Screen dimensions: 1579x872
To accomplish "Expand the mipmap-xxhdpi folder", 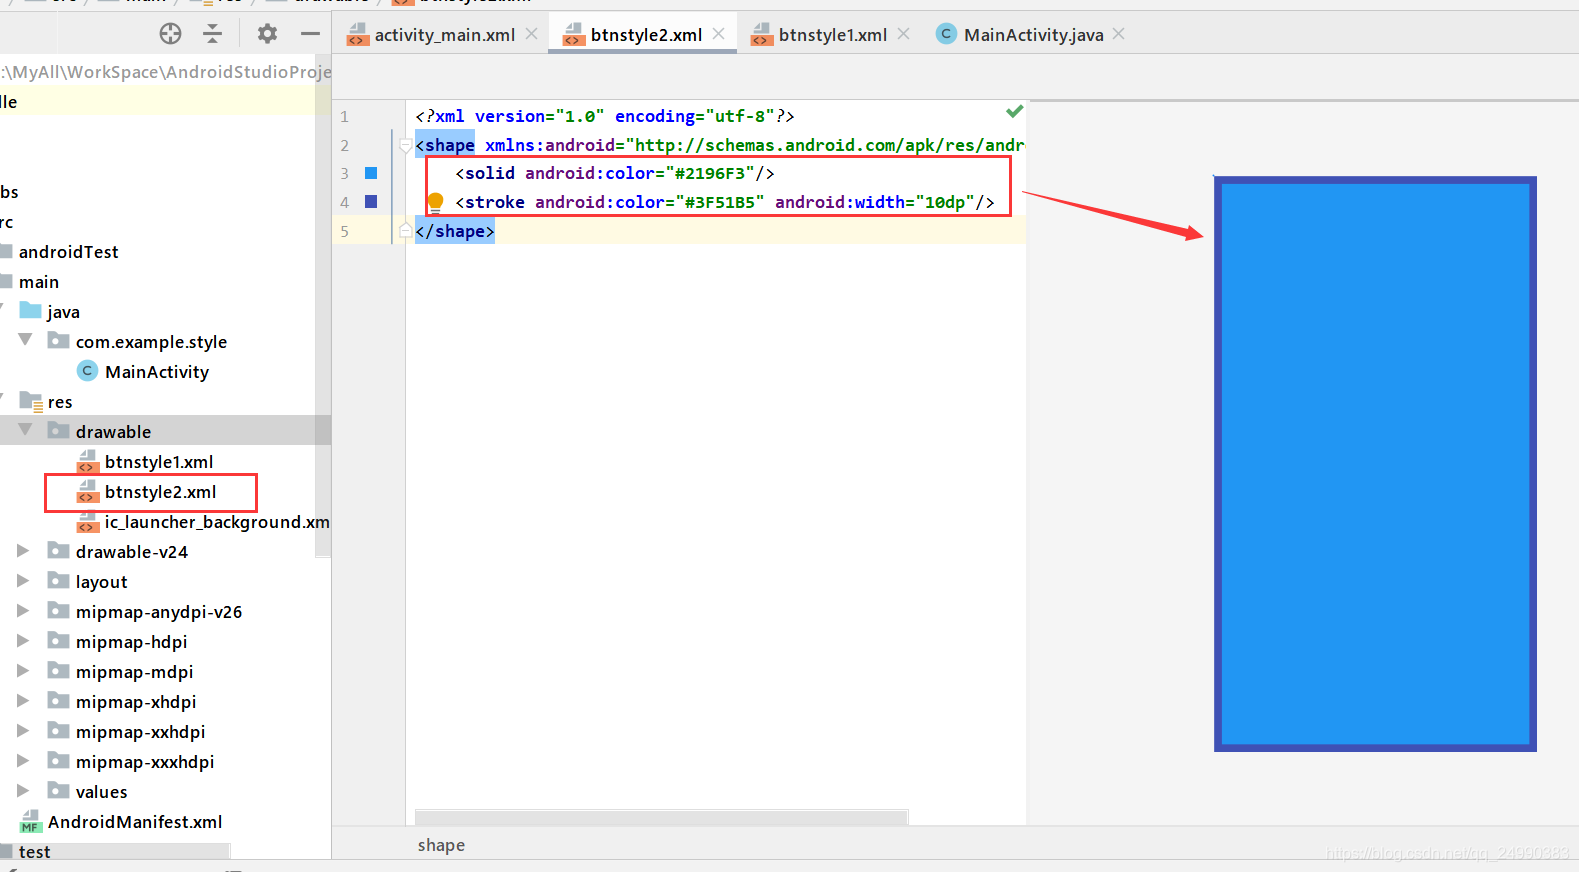I will coord(23,731).
